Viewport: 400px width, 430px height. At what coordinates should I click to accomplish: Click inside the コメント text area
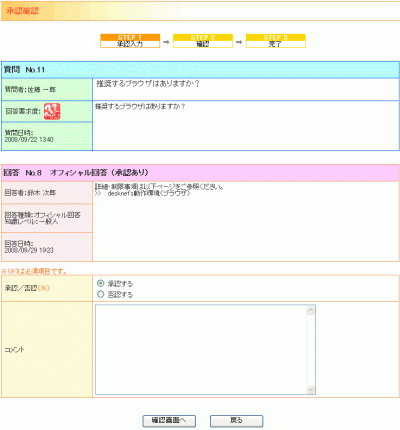[201, 349]
